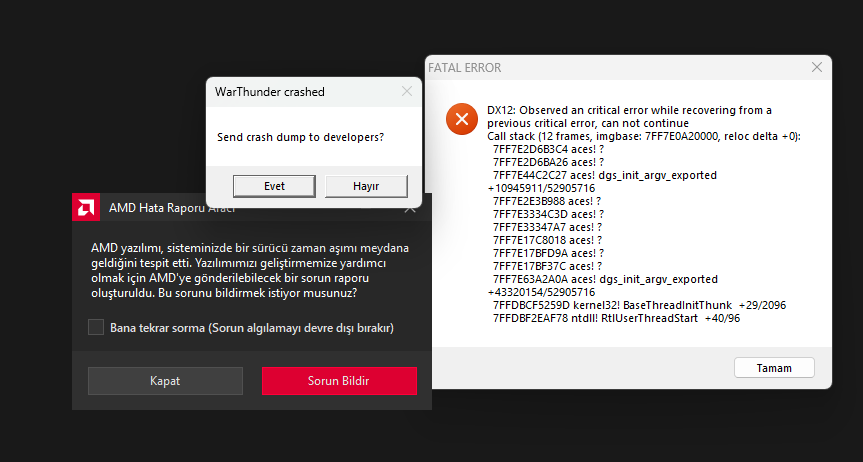Image resolution: width=863 pixels, height=462 pixels.
Task: Select the ntdll RtlUserThreadStart stack line
Action: 616,318
